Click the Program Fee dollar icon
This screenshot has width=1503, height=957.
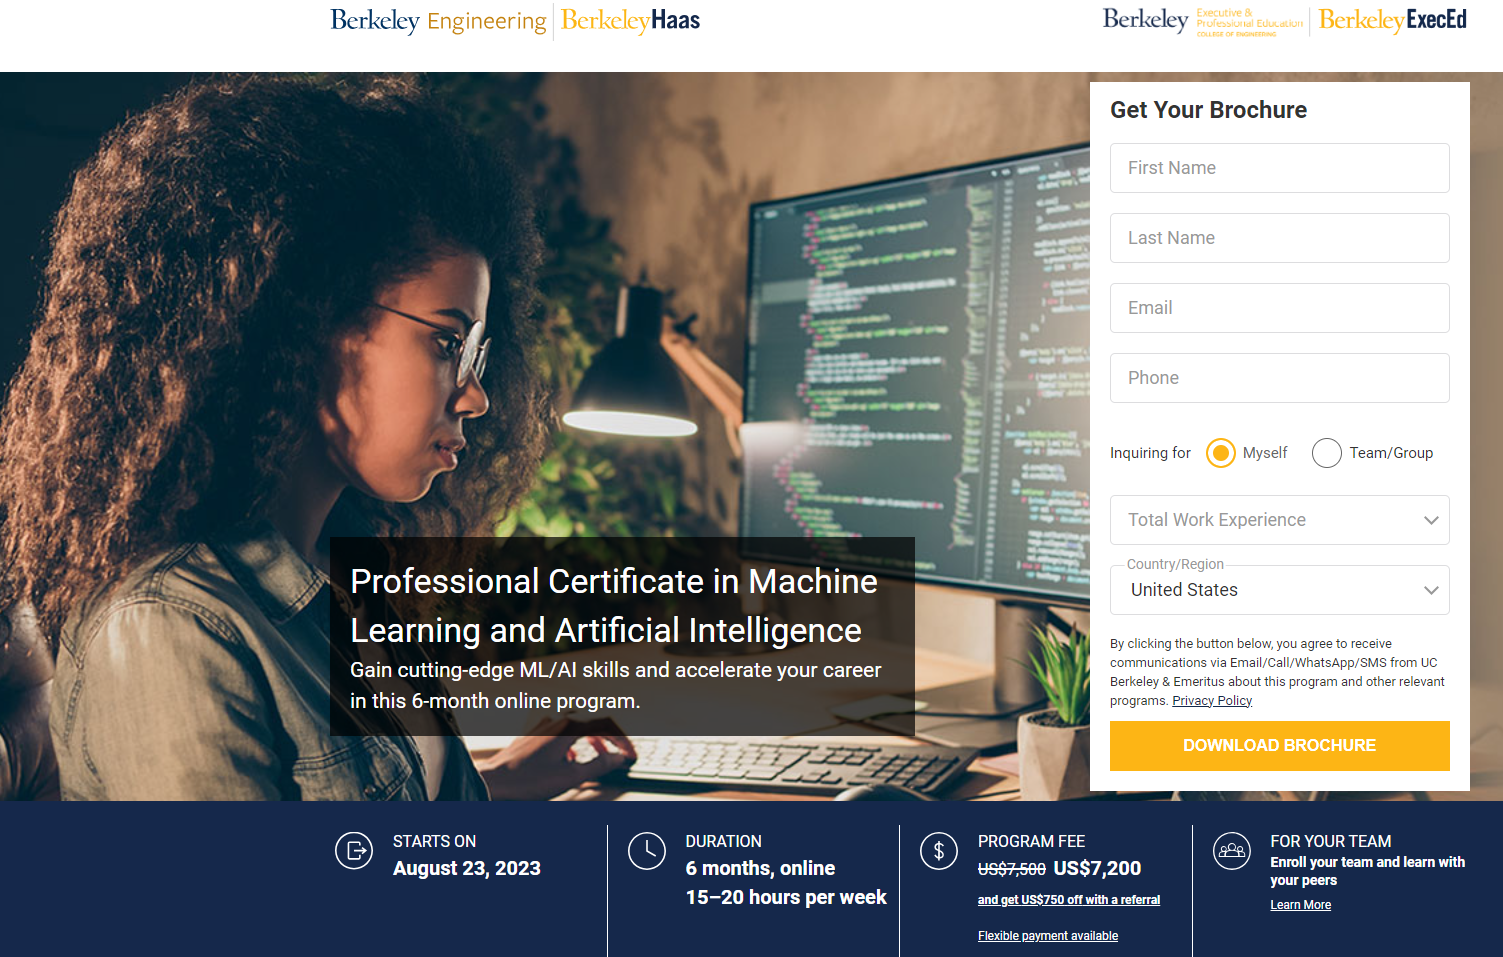(939, 851)
